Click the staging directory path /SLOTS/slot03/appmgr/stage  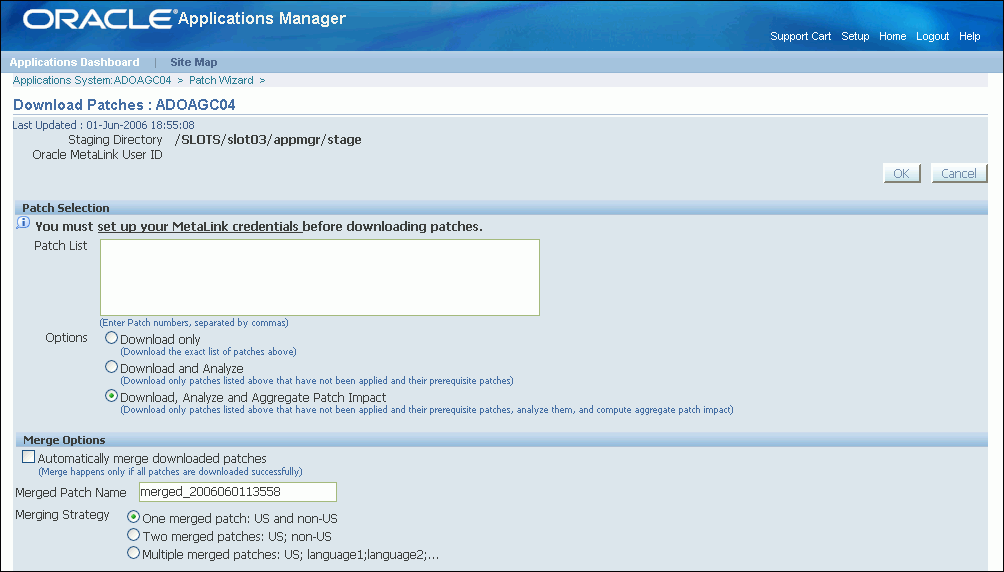268,140
